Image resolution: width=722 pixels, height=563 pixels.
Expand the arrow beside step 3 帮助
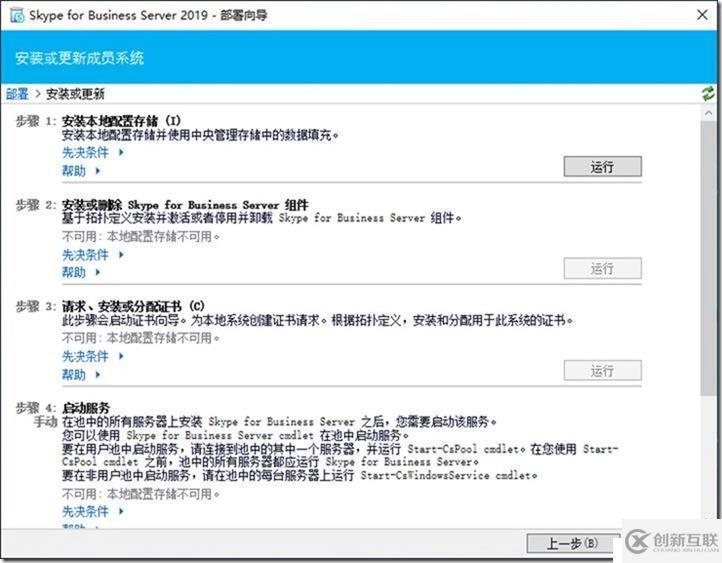[x=98, y=375]
